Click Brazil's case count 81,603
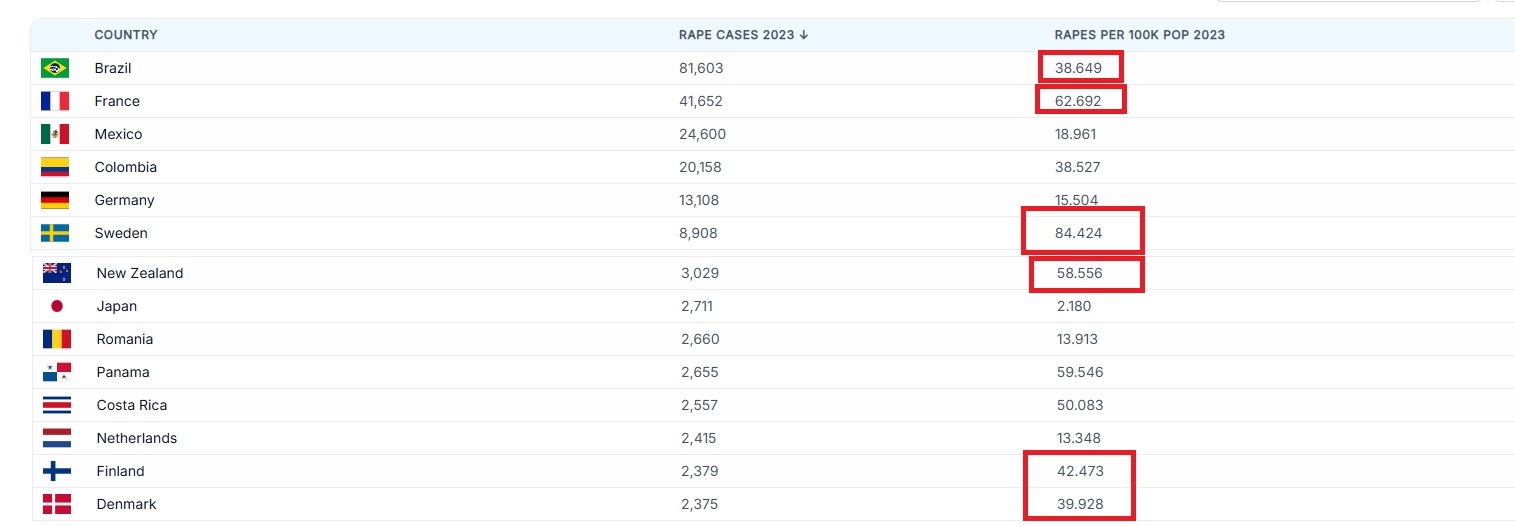 [701, 68]
